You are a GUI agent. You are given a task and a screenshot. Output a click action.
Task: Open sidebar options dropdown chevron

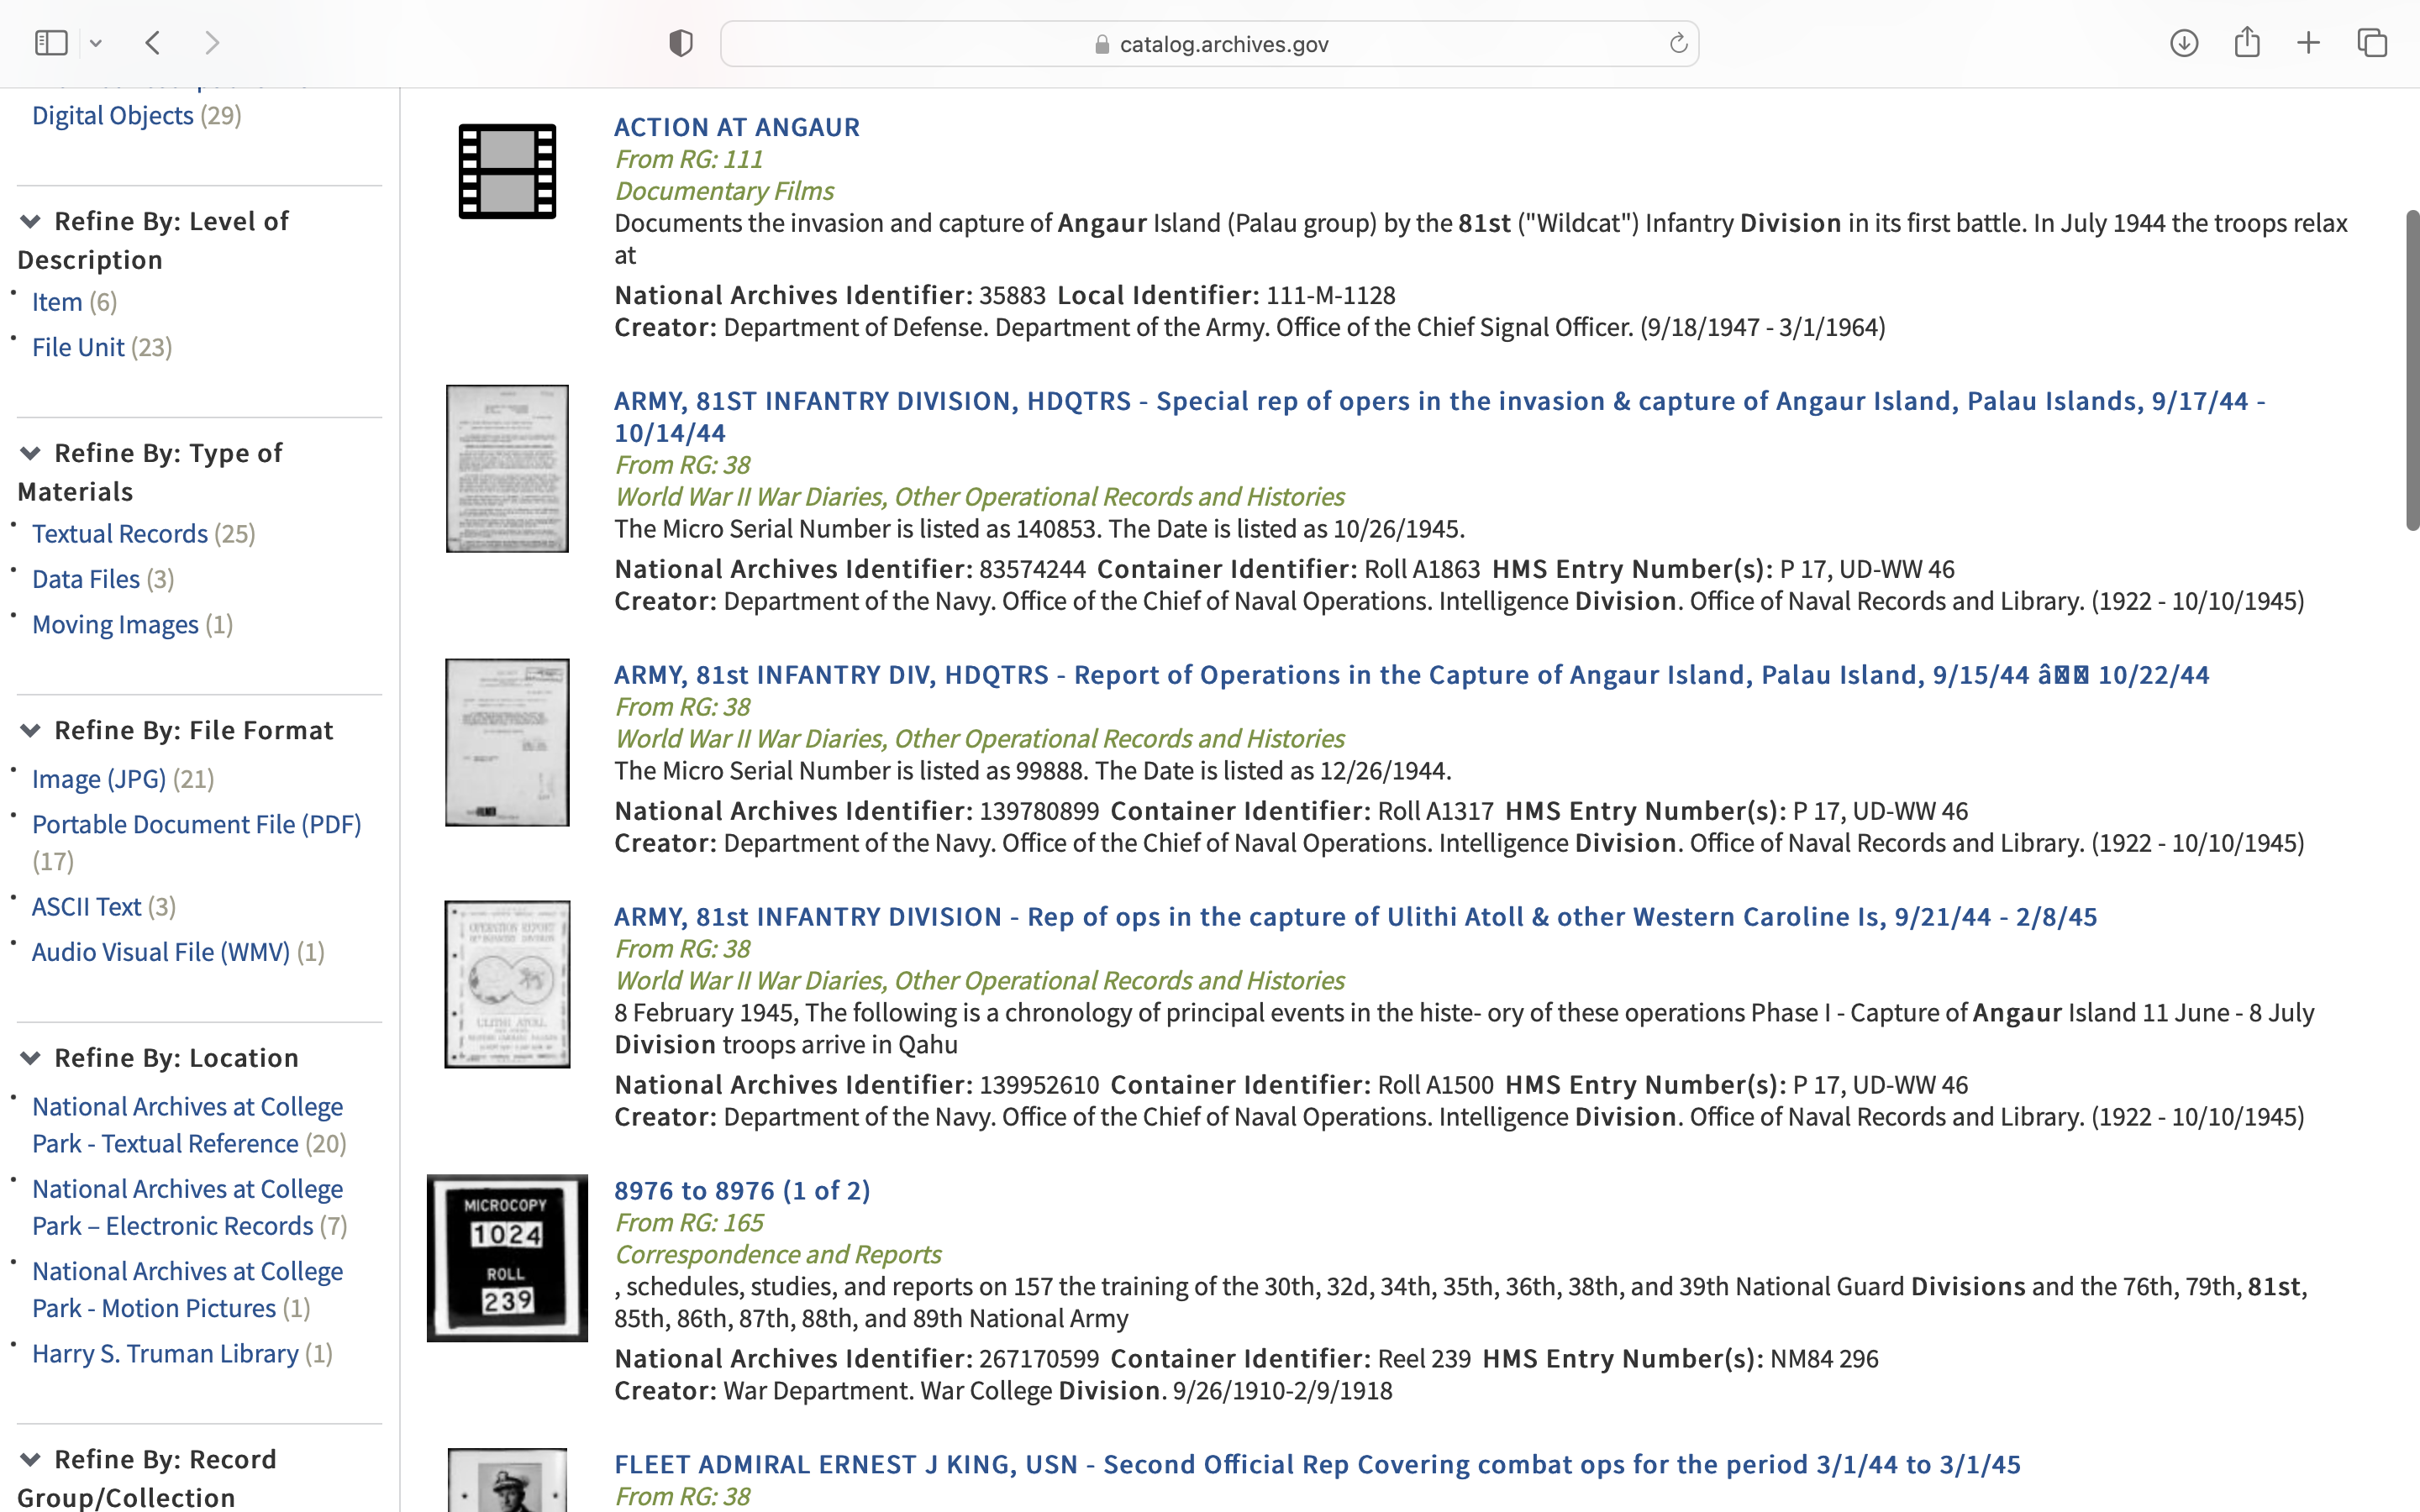[96, 43]
